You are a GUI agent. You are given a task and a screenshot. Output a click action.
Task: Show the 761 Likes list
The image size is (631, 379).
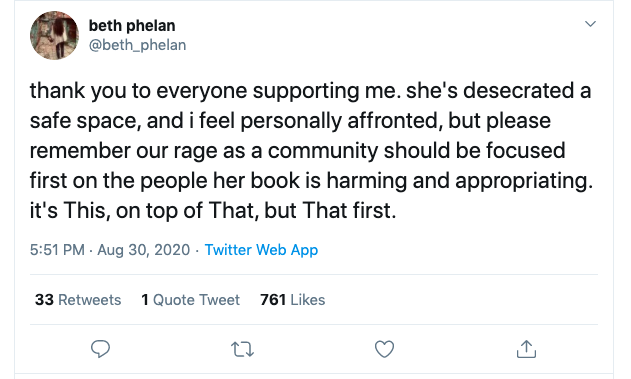point(293,300)
